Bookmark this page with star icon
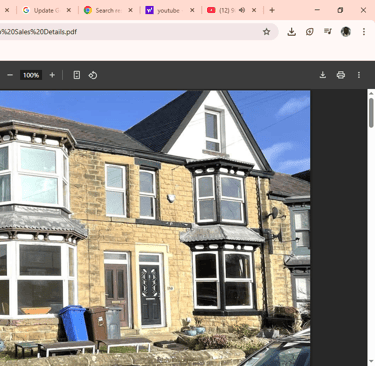 click(x=266, y=32)
